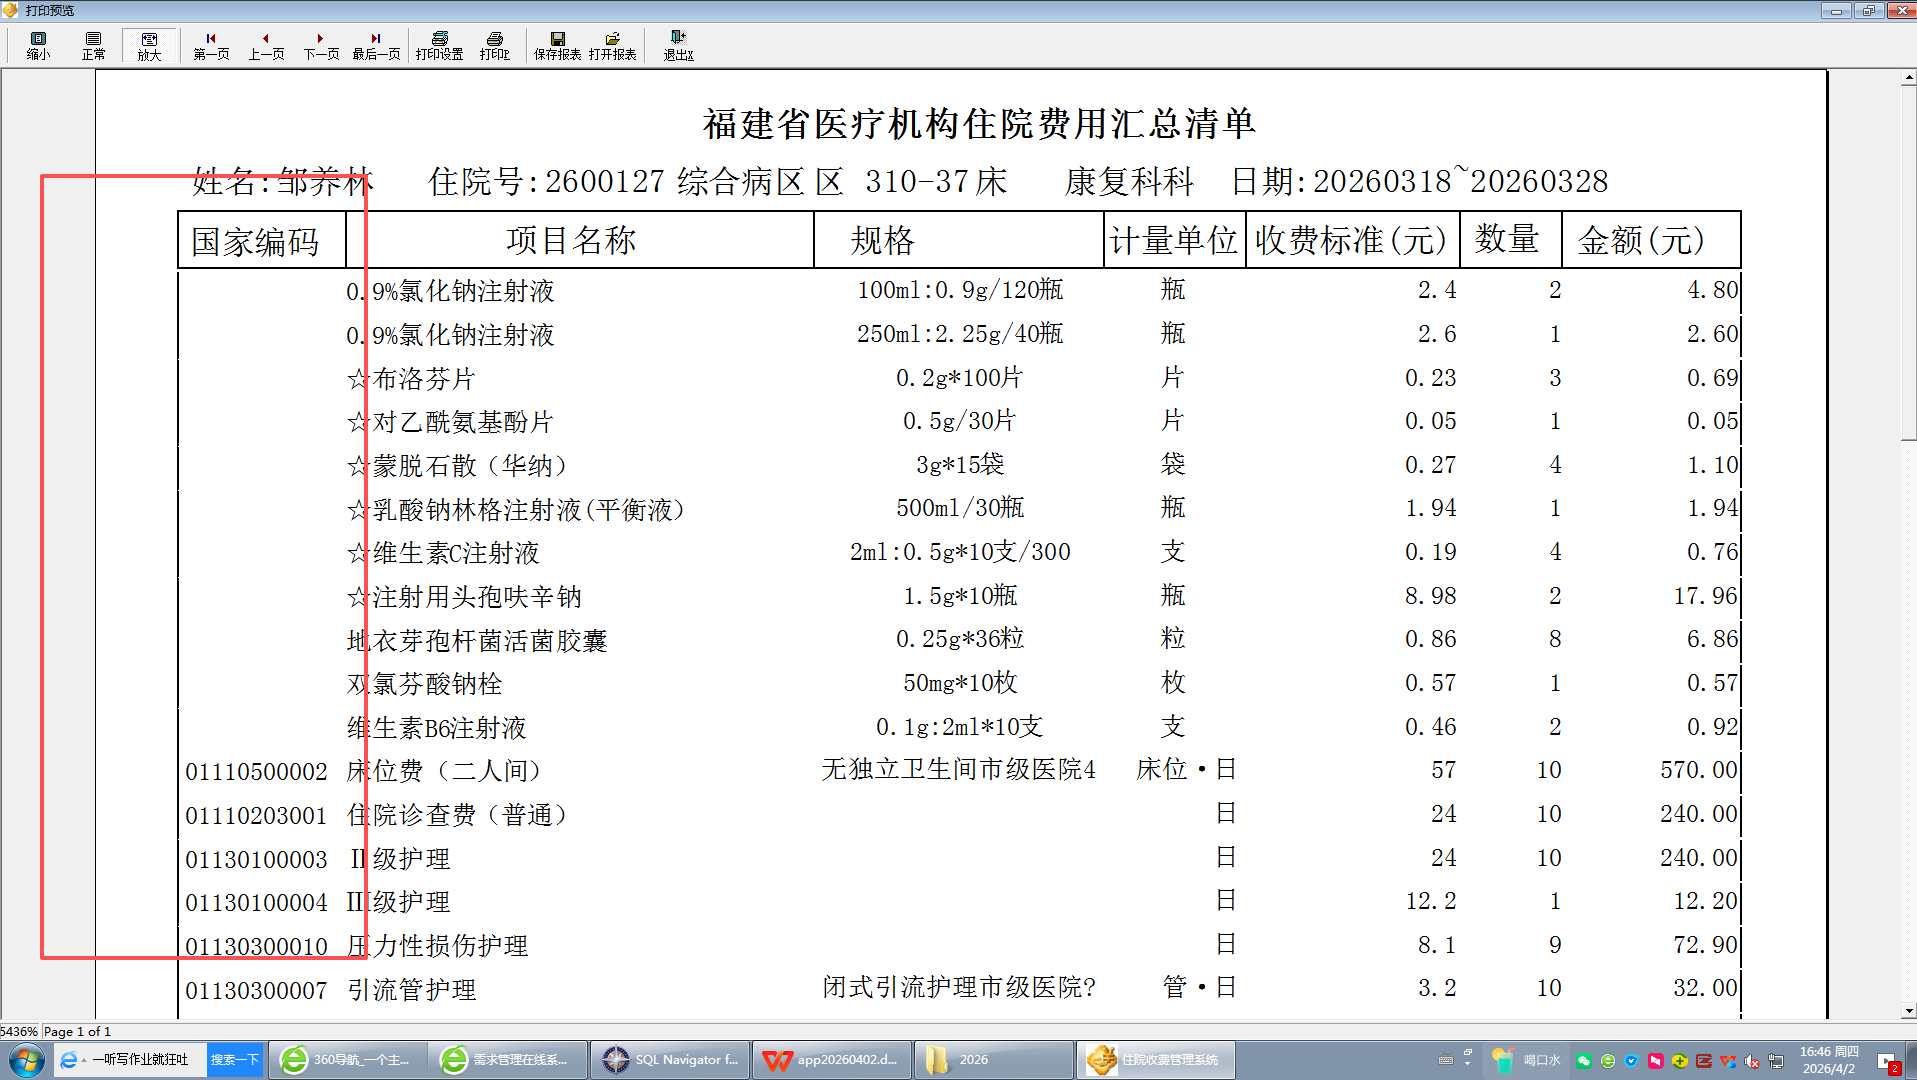Switch to 需求管理在线系统 browser taskbar window

point(507,1060)
